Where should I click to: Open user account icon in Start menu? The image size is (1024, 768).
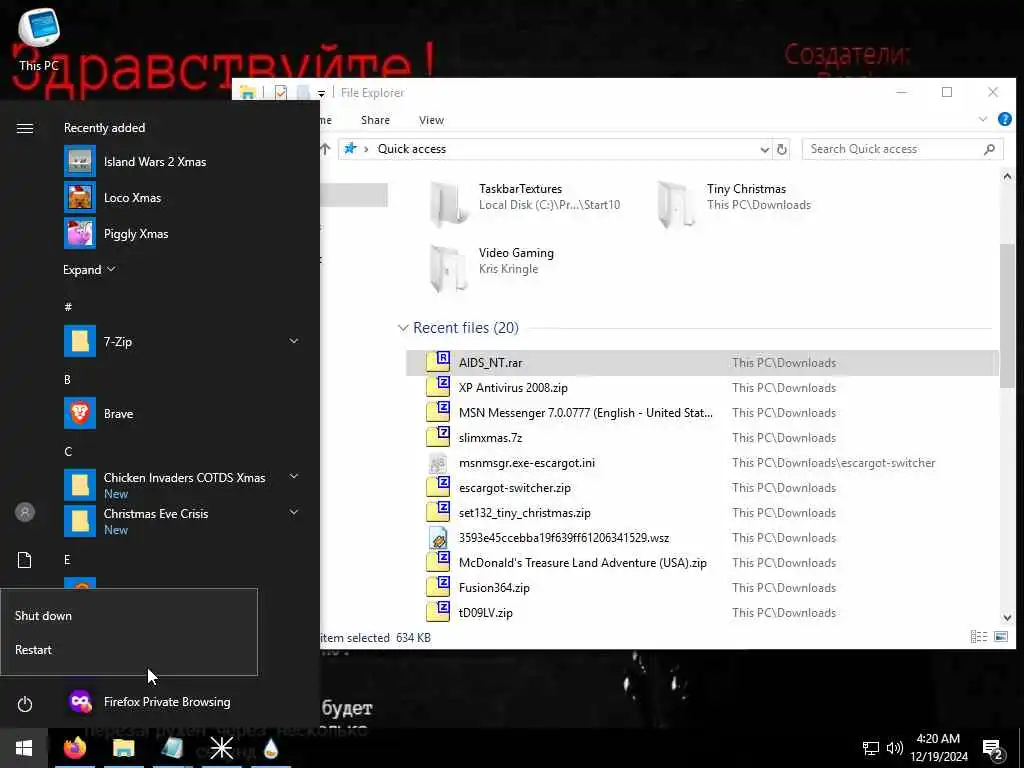tap(25, 512)
